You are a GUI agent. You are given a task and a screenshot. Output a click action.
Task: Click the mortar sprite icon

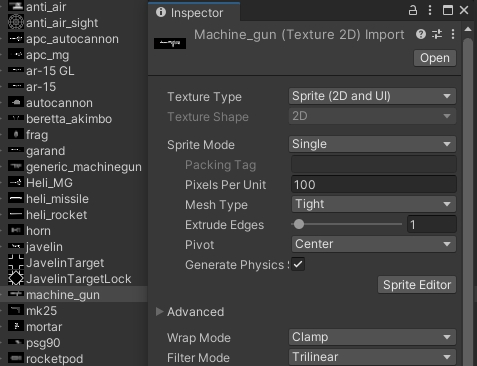point(16,326)
